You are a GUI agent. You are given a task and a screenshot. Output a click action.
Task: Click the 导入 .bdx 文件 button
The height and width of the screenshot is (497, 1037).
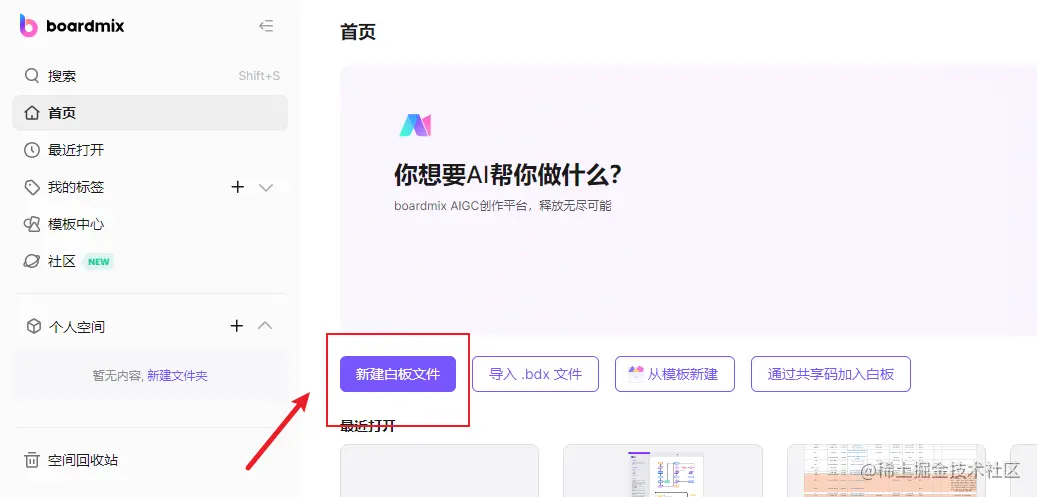[535, 374]
